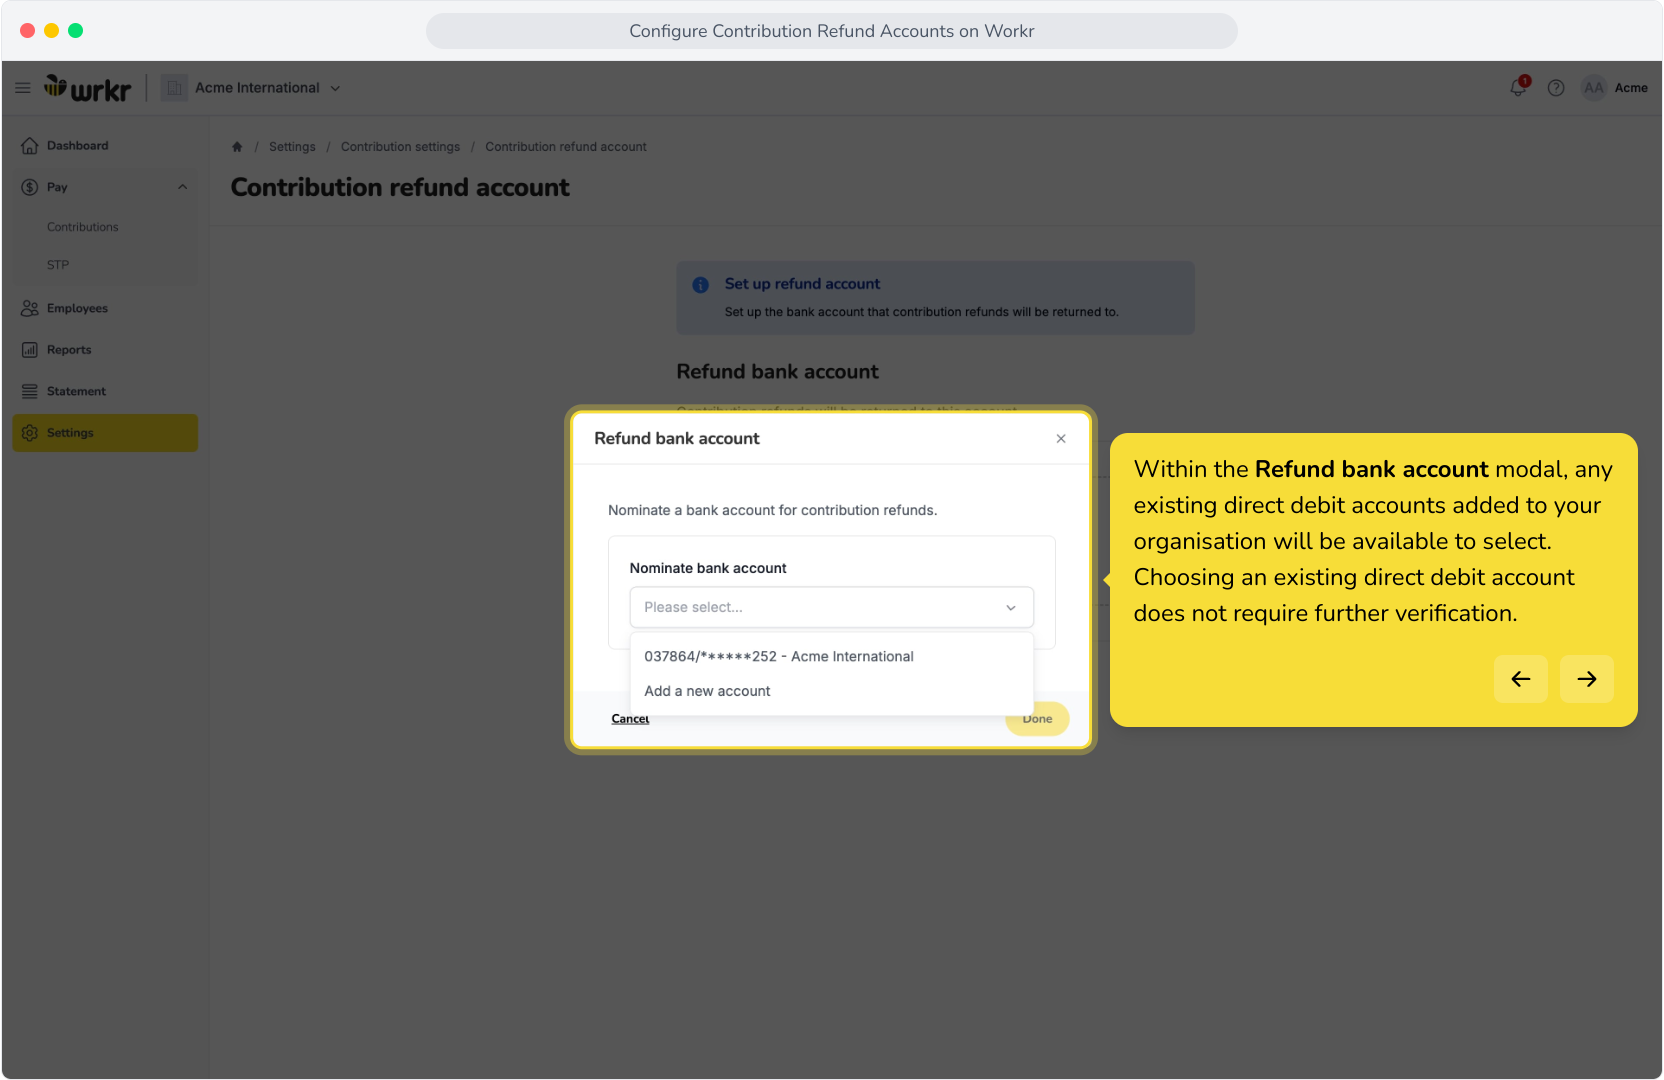
Task: Click the Done button
Action: (x=1037, y=719)
